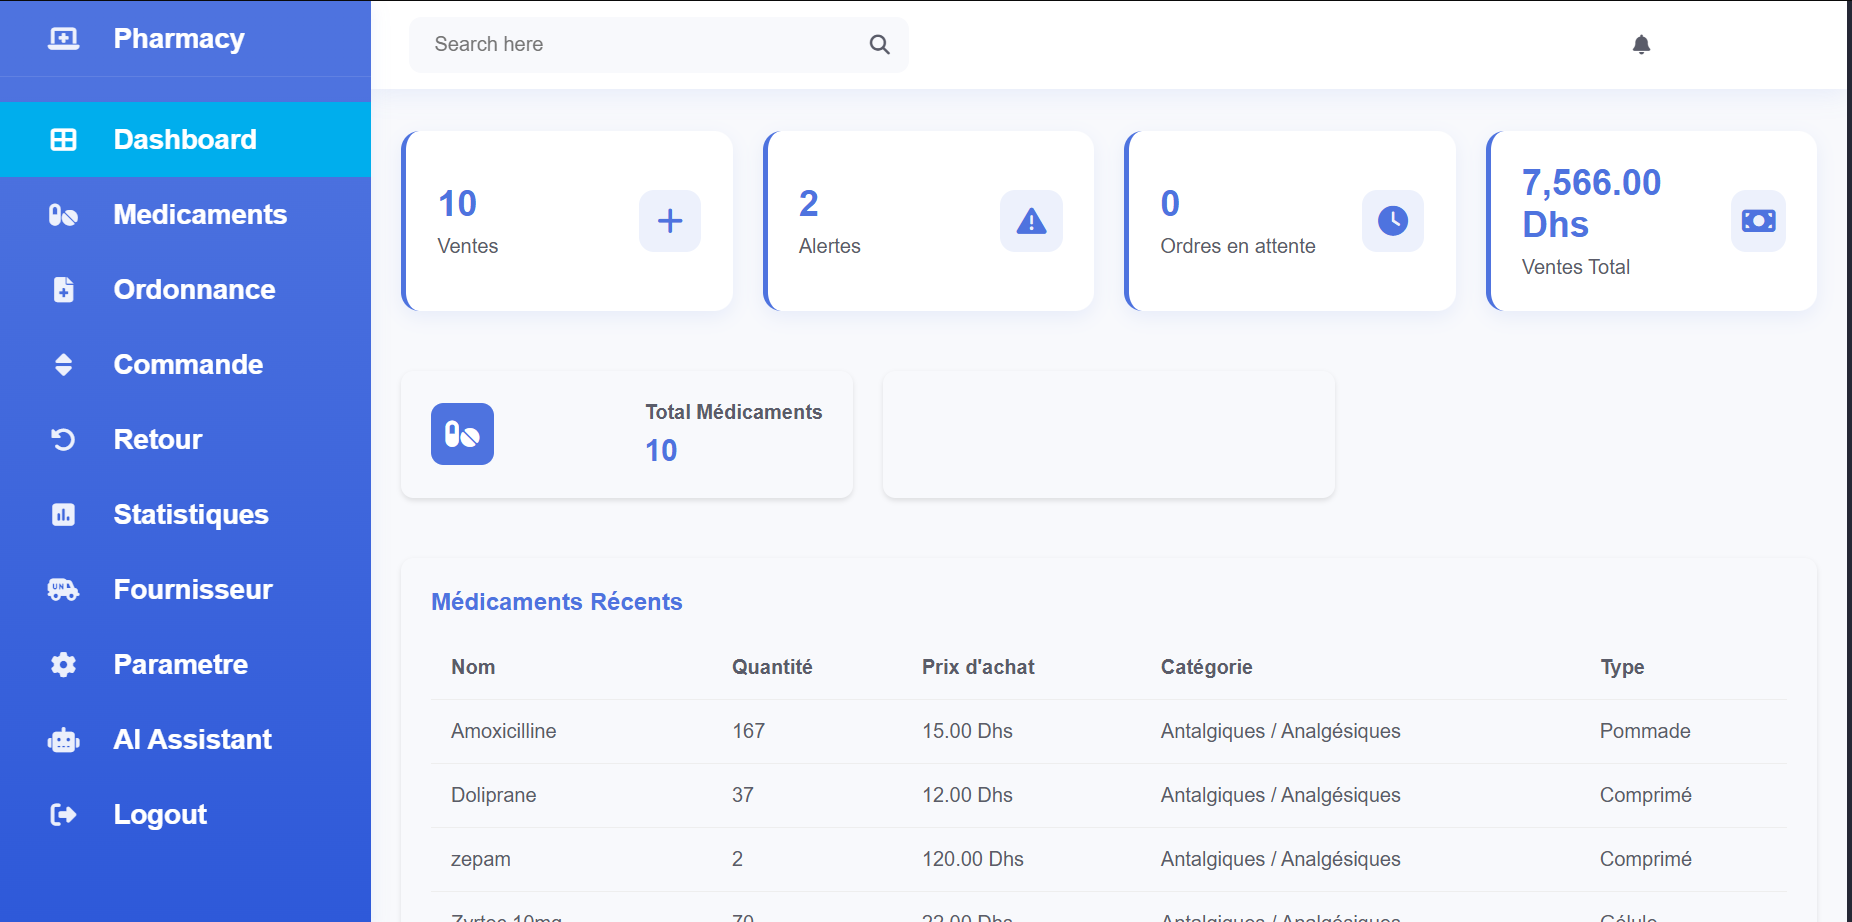Go to the Ordonnance page
Image resolution: width=1852 pixels, height=922 pixels.
194,289
